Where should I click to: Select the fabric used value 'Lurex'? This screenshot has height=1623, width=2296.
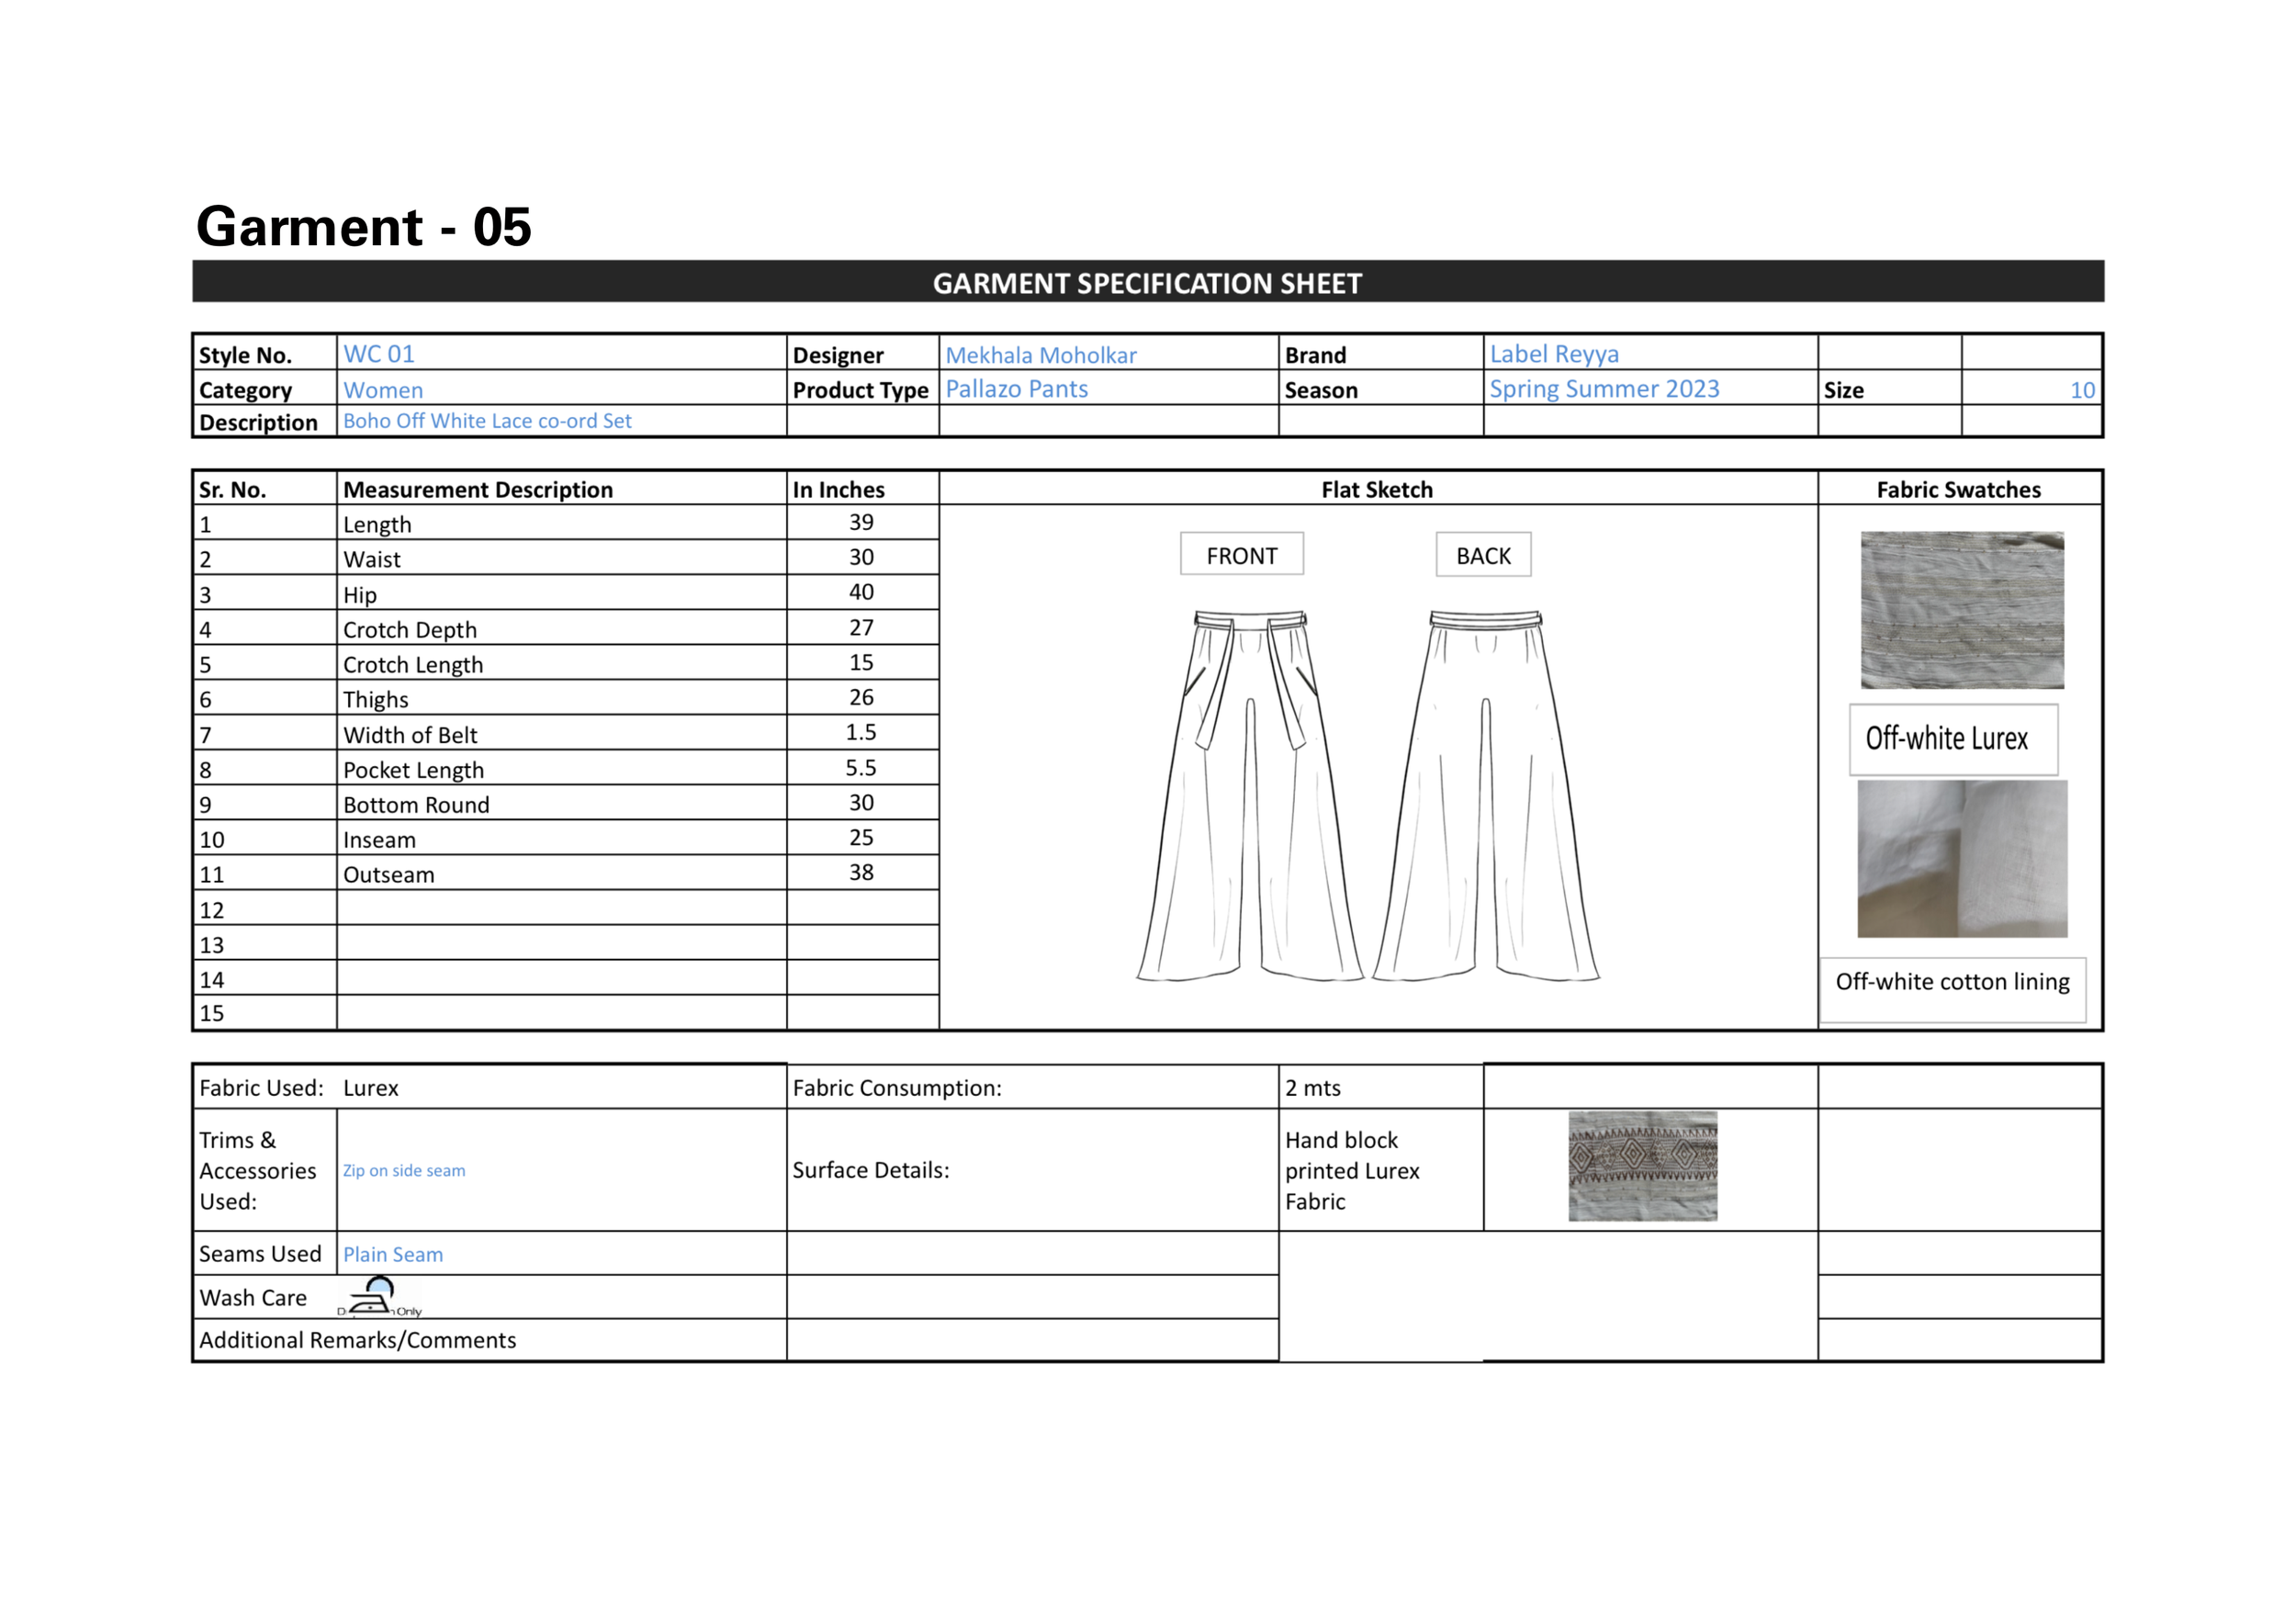click(x=370, y=1088)
